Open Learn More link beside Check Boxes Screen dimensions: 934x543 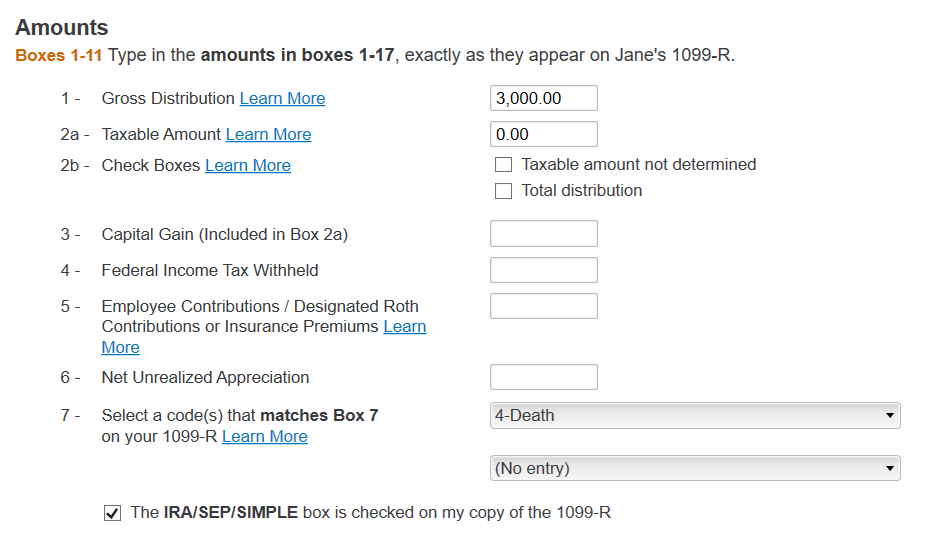(x=247, y=165)
